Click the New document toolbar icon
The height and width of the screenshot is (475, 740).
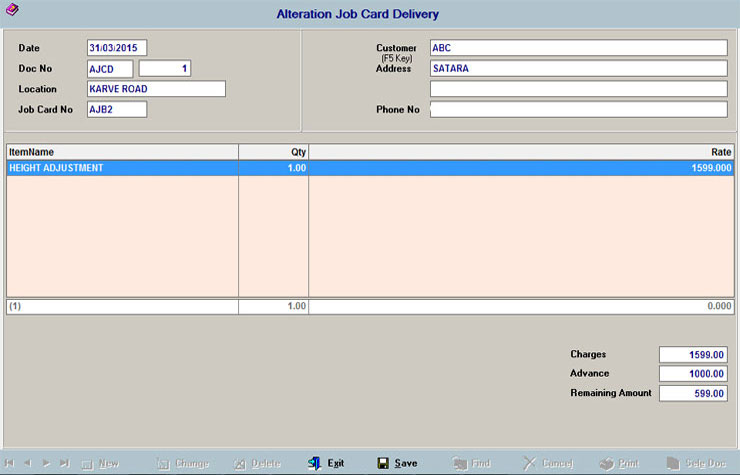point(87,463)
